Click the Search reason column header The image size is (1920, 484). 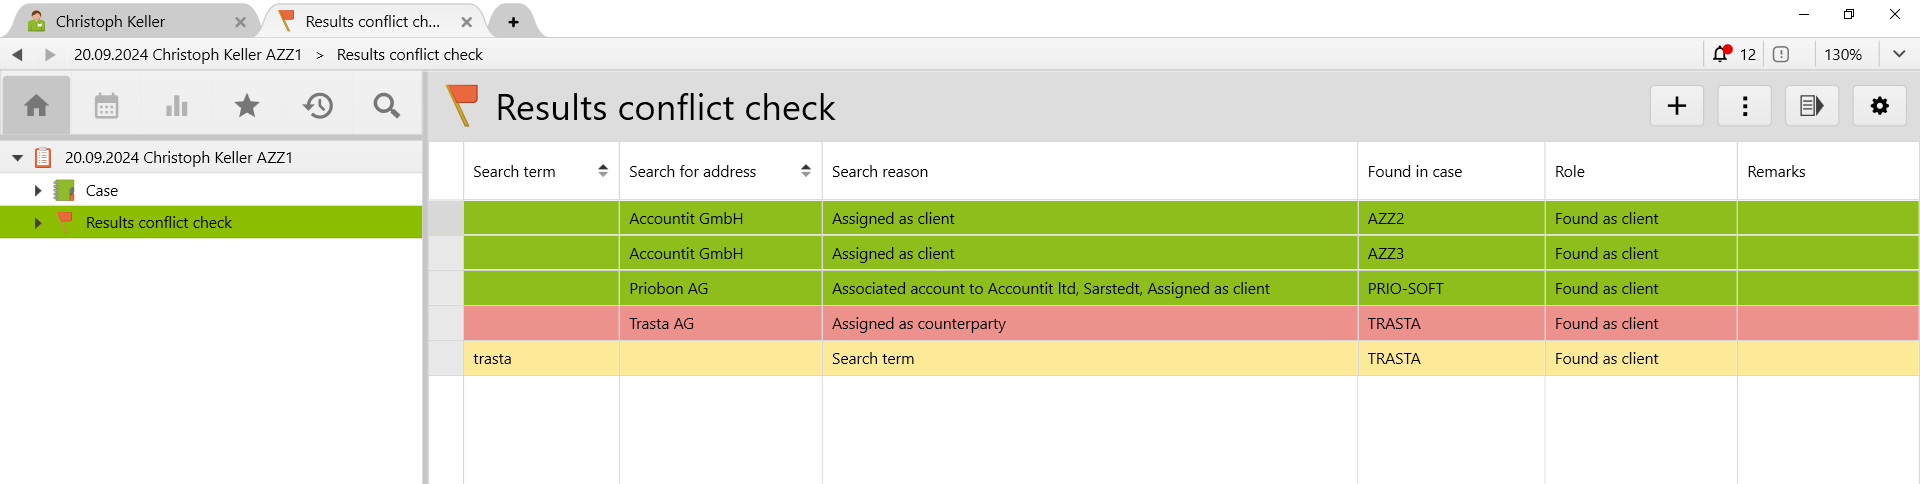tap(1089, 171)
